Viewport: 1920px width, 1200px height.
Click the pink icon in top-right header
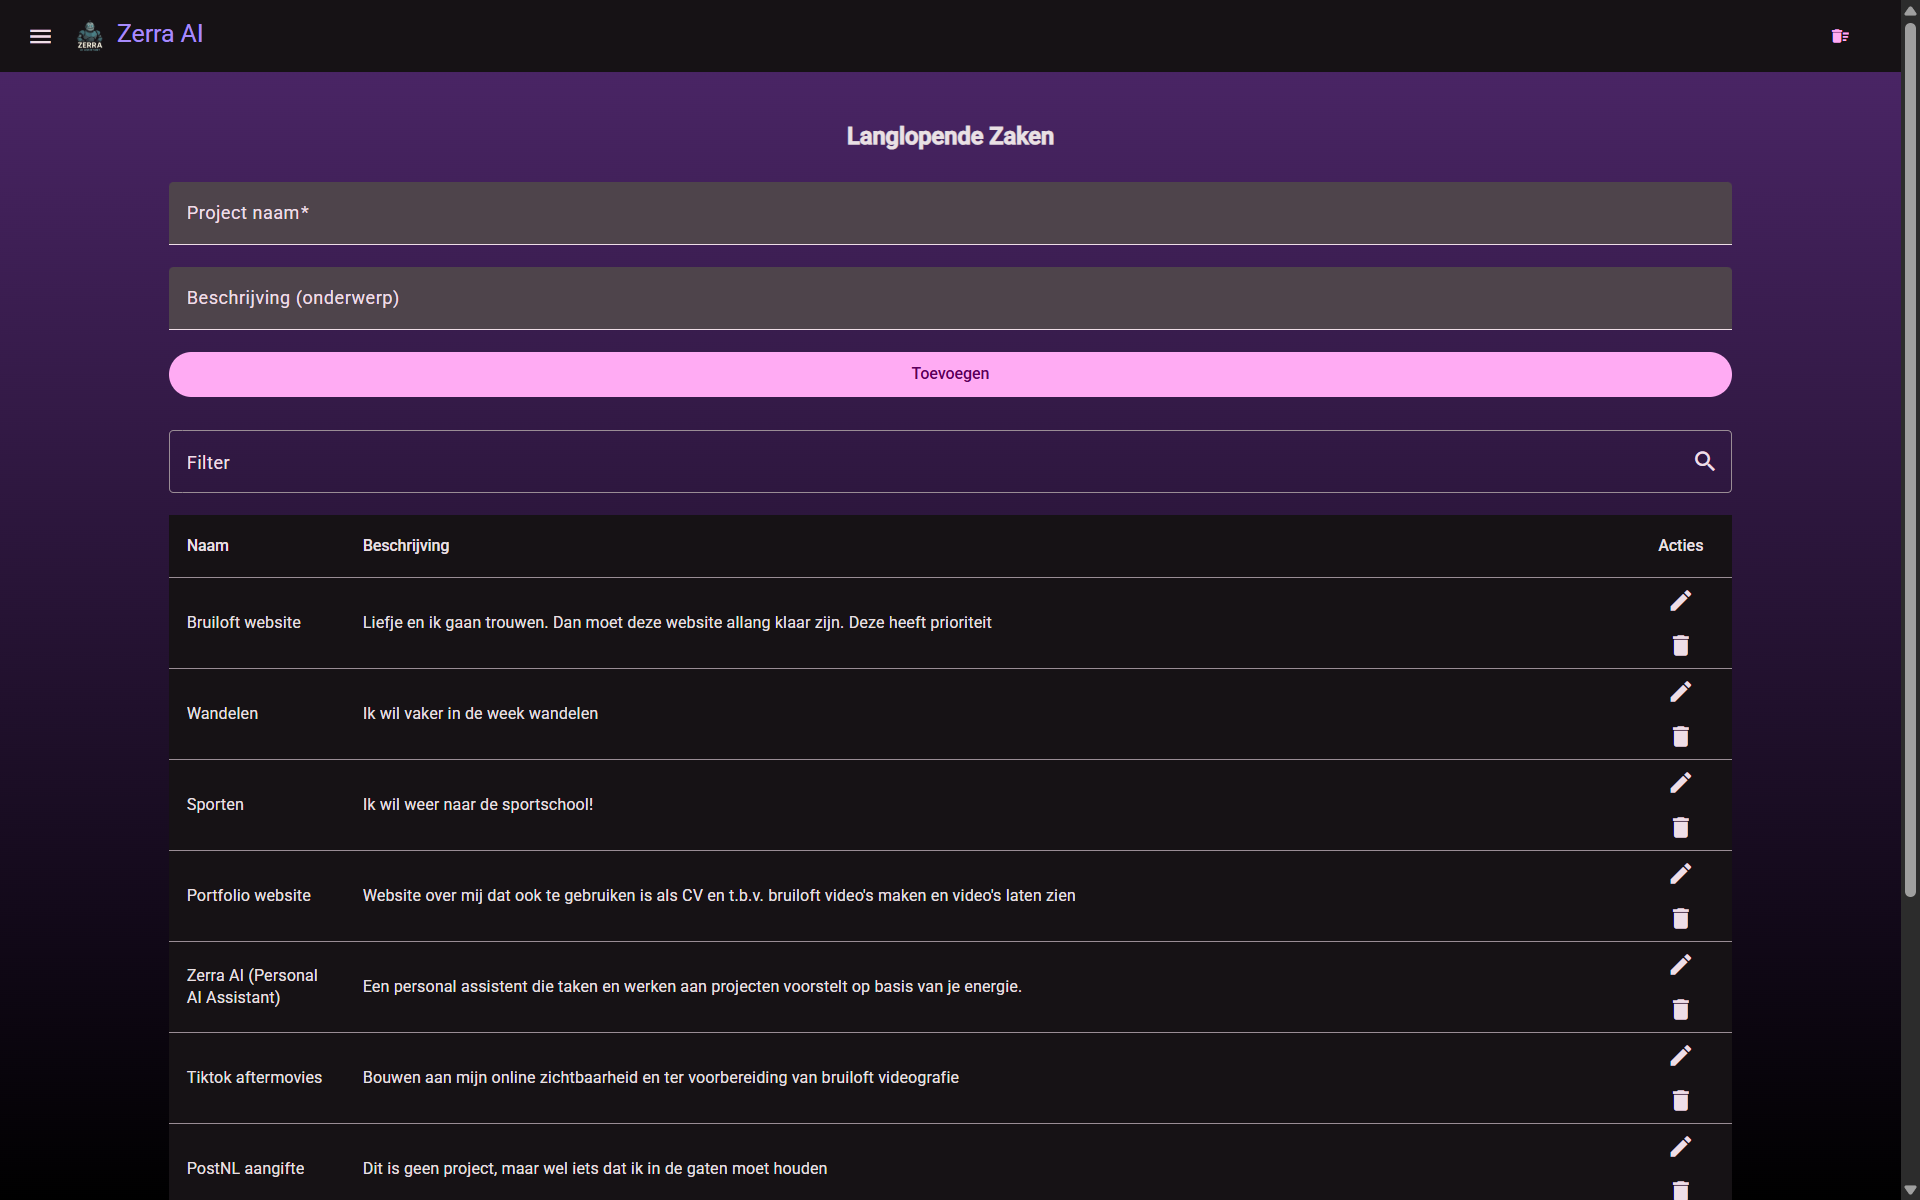pyautogui.click(x=1840, y=36)
